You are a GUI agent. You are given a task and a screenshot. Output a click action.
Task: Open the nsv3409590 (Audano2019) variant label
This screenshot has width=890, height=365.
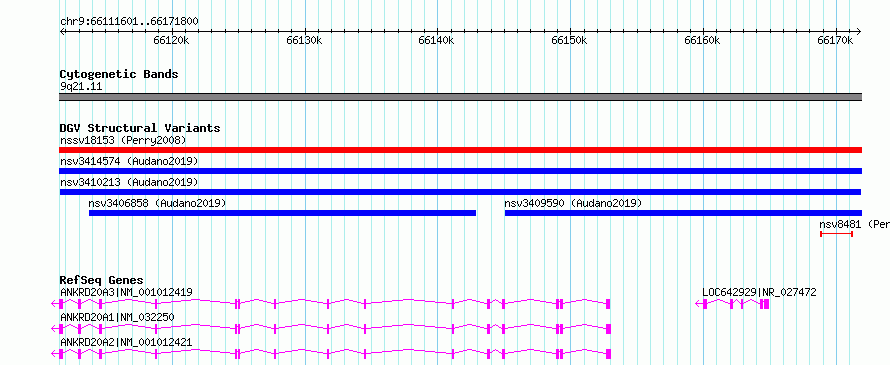(x=573, y=203)
